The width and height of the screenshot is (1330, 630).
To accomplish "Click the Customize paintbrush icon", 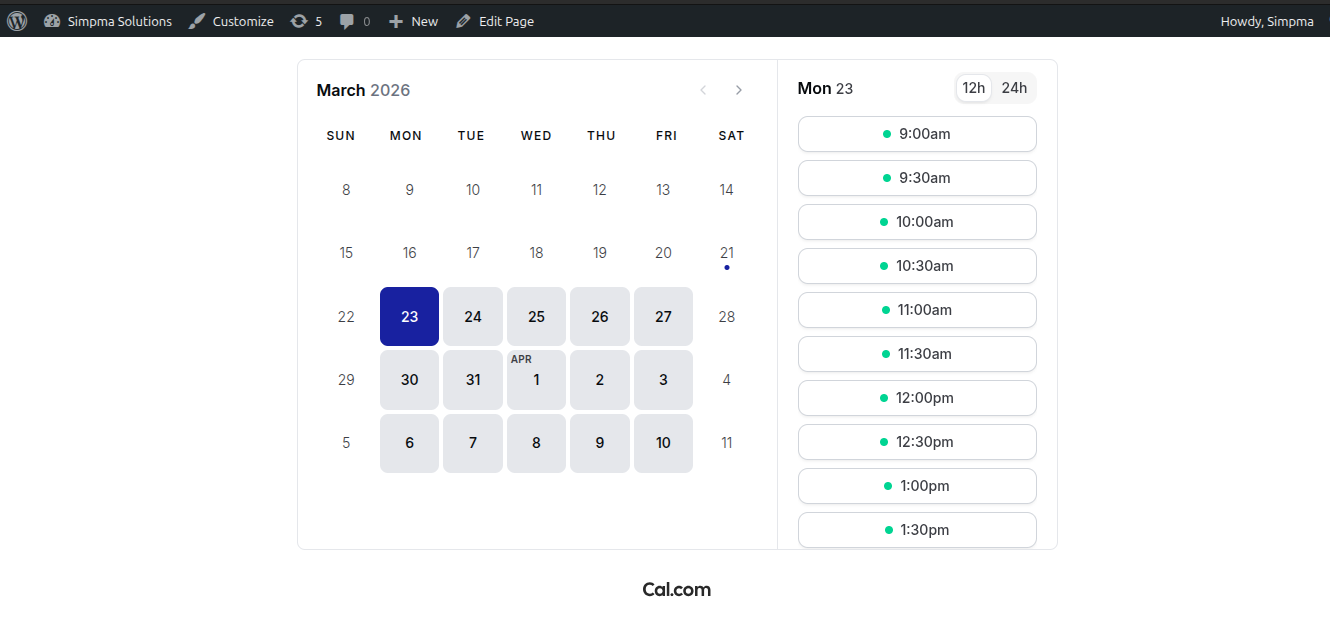I will tap(197, 21).
